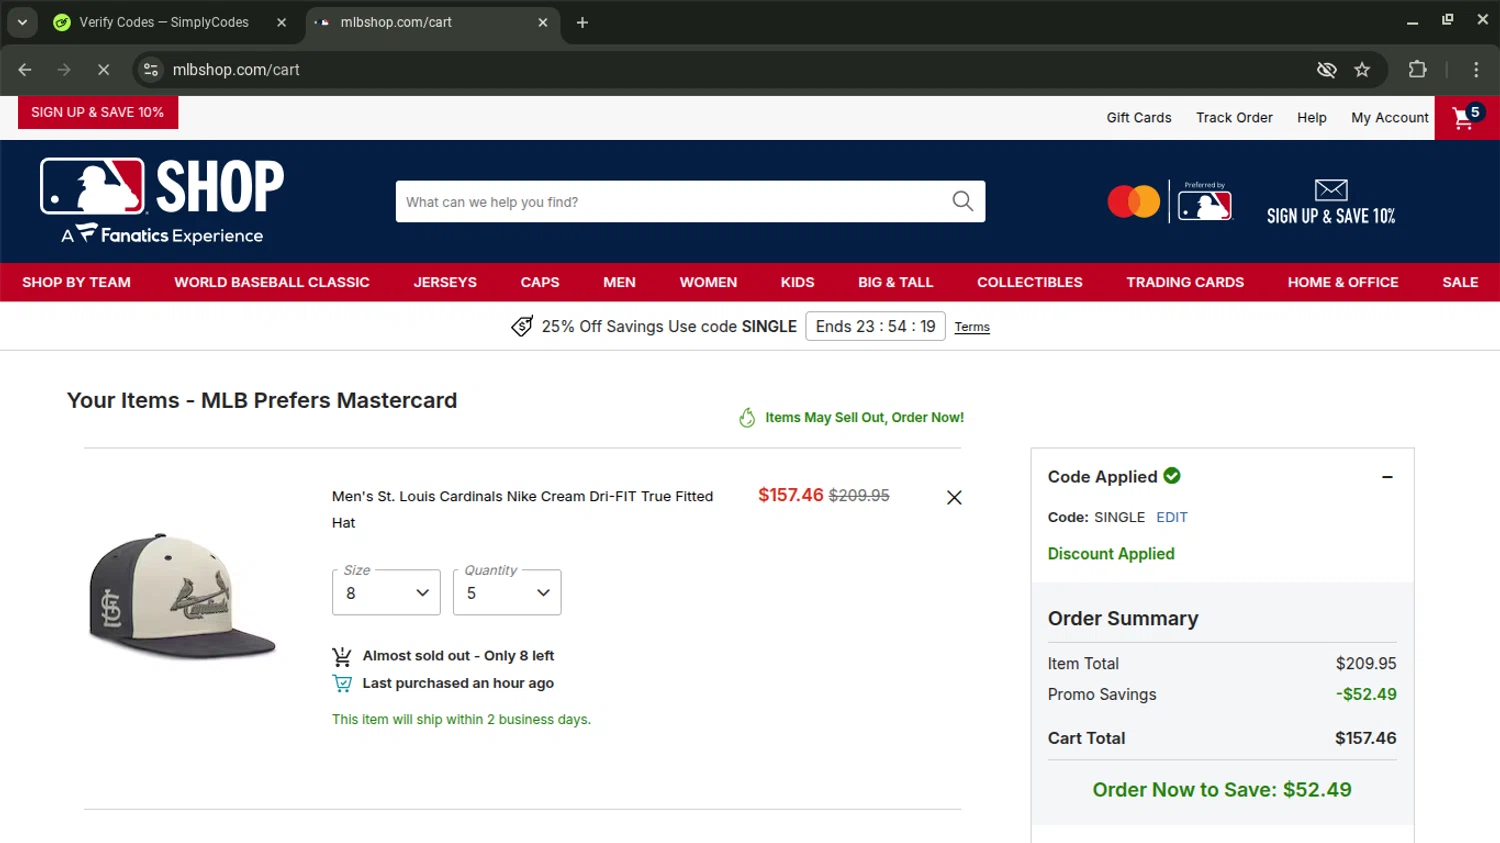The width and height of the screenshot is (1500, 843).
Task: Click the MLB Shop logo
Action: pos(162,201)
